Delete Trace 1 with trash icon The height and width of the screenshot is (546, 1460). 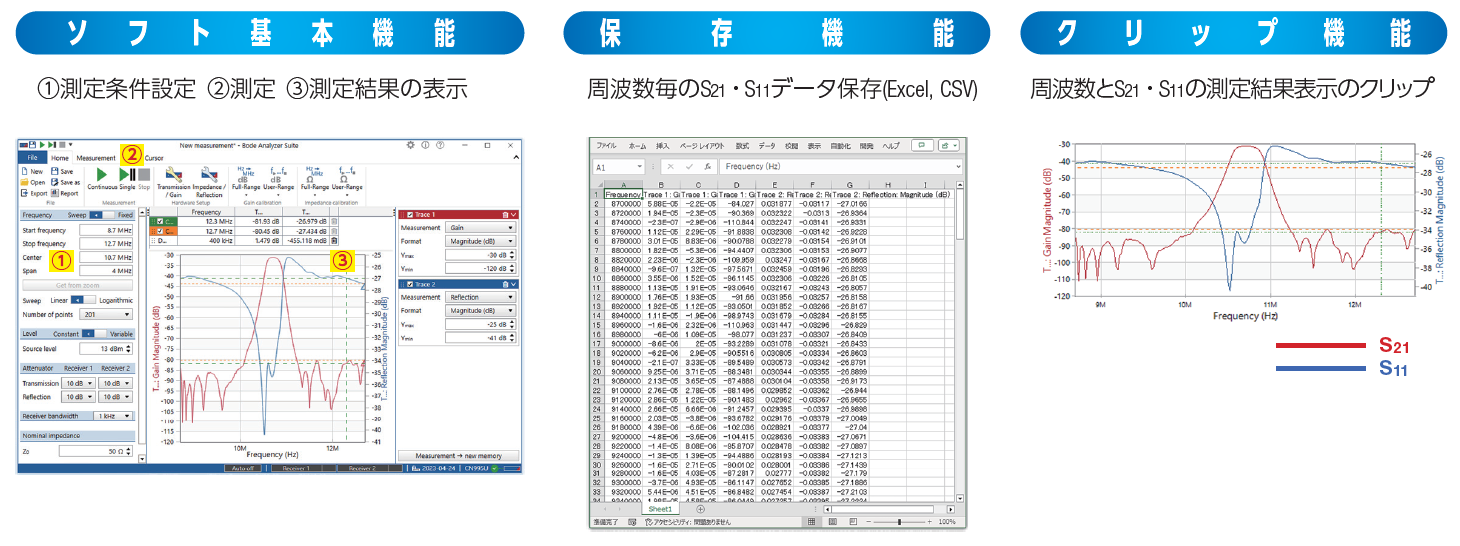pyautogui.click(x=505, y=215)
